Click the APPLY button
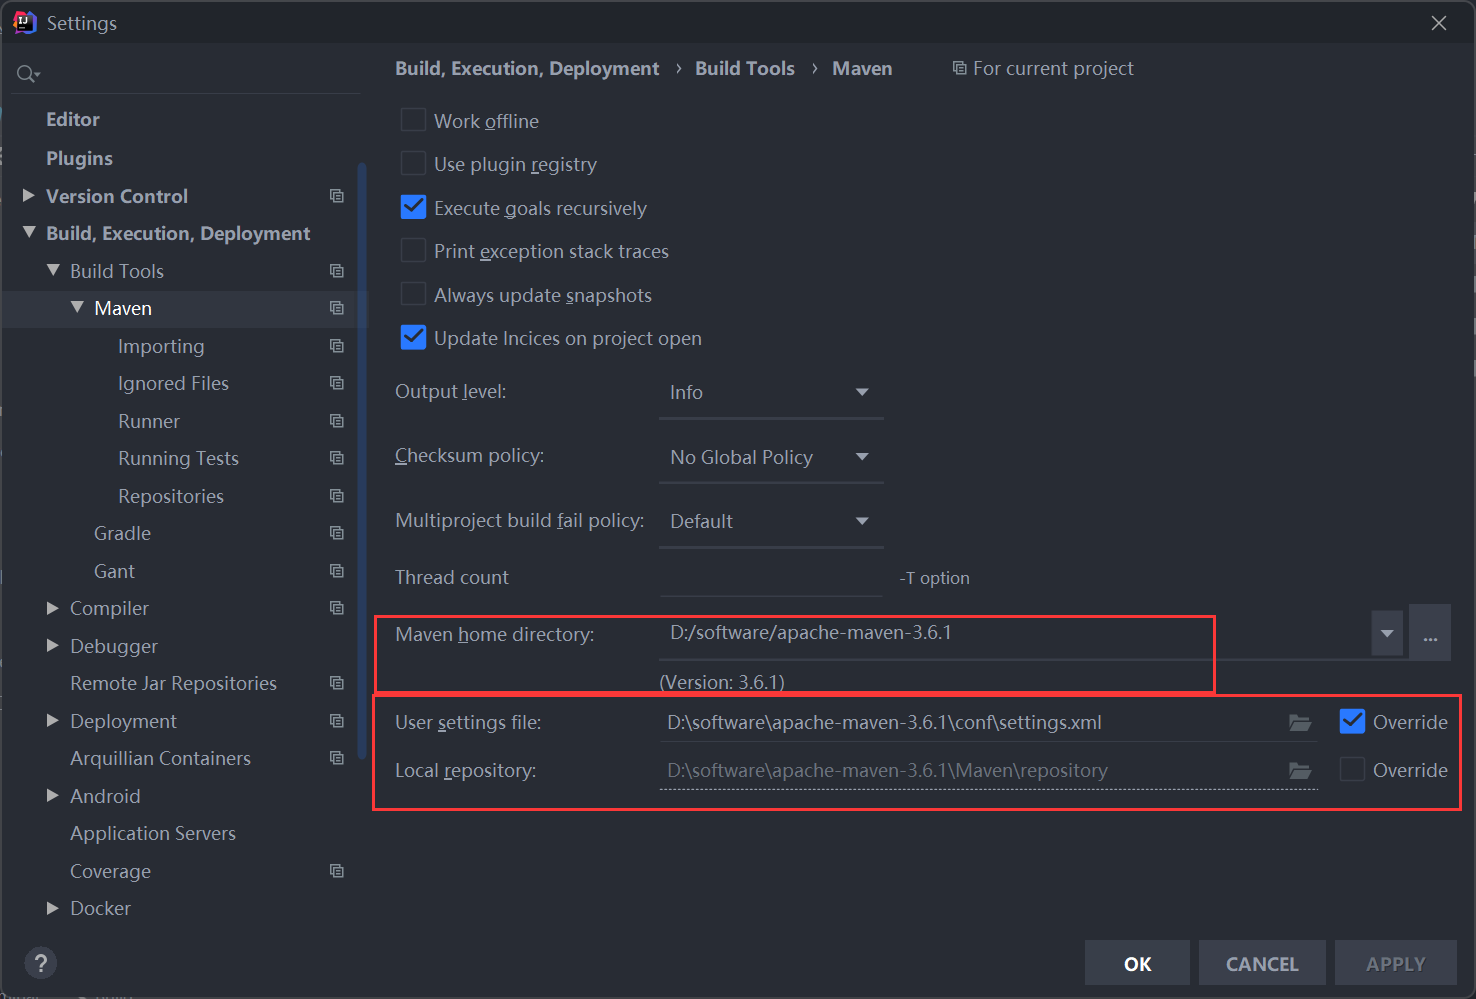Image resolution: width=1476 pixels, height=999 pixels. (x=1395, y=963)
